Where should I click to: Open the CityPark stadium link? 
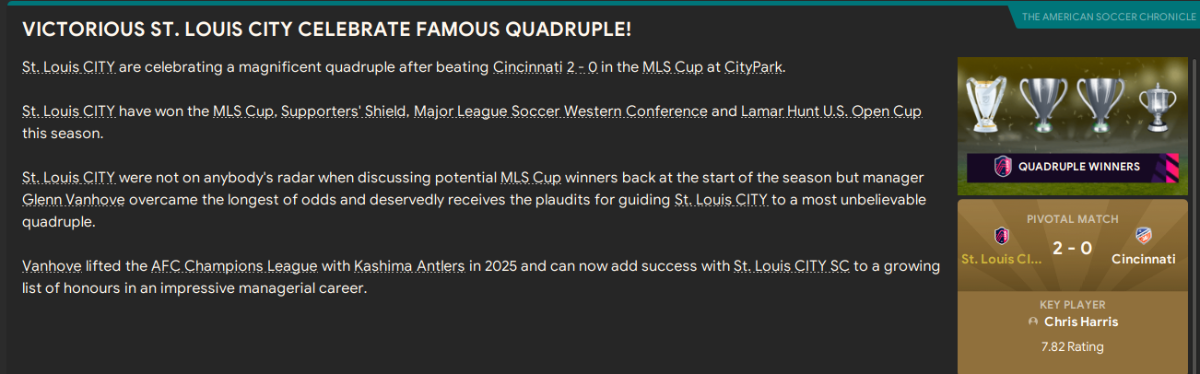[759, 67]
